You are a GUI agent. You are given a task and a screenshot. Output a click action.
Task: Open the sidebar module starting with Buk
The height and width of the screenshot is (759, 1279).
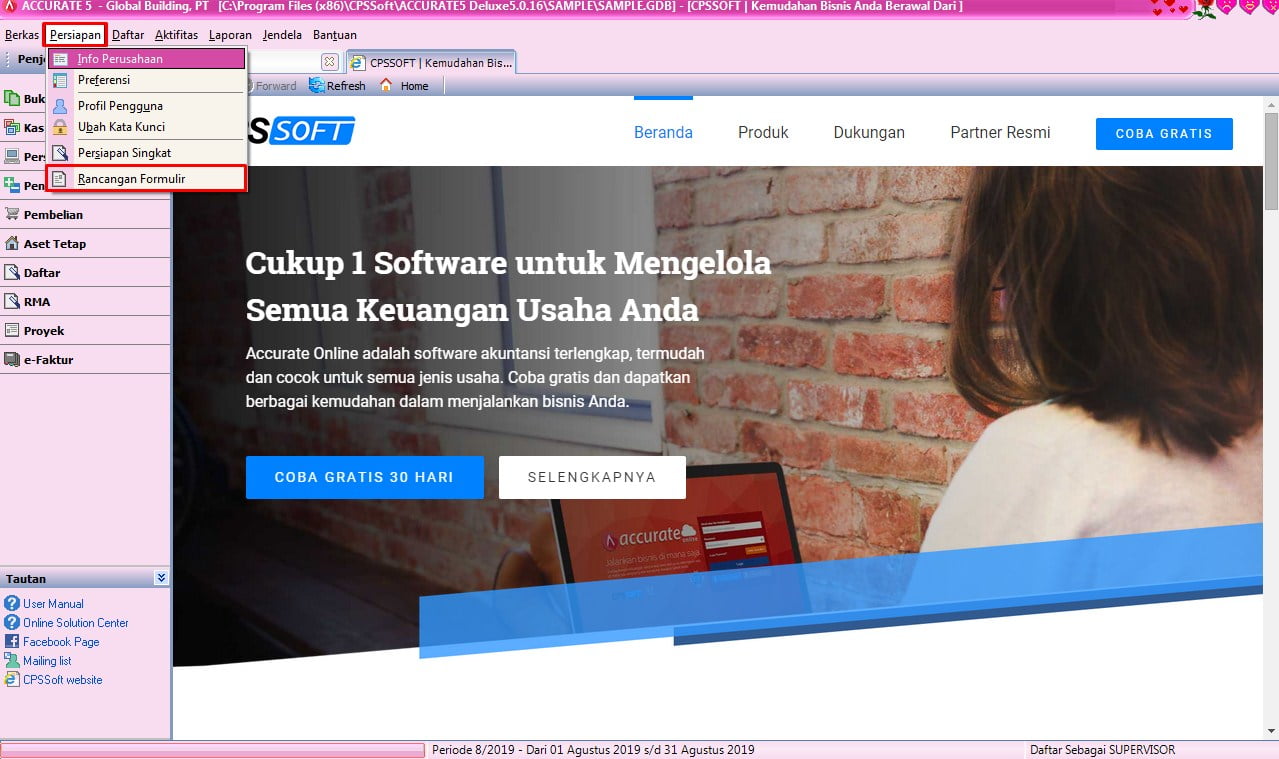tap(24, 98)
